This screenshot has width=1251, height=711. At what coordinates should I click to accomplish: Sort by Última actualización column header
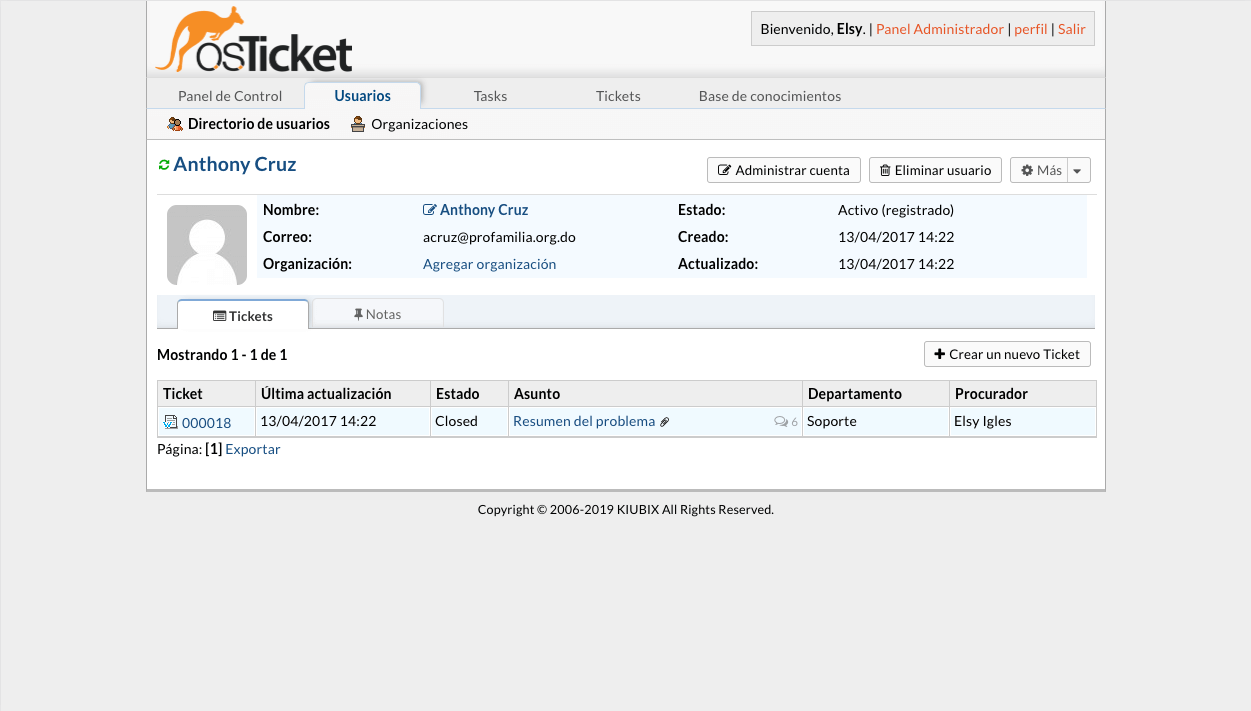pos(326,394)
